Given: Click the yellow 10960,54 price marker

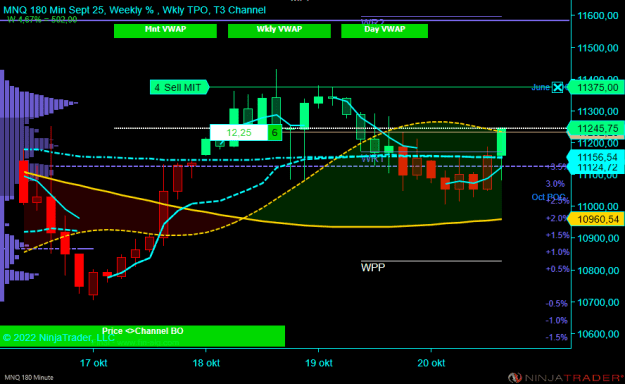Looking at the screenshot, I should point(596,219).
